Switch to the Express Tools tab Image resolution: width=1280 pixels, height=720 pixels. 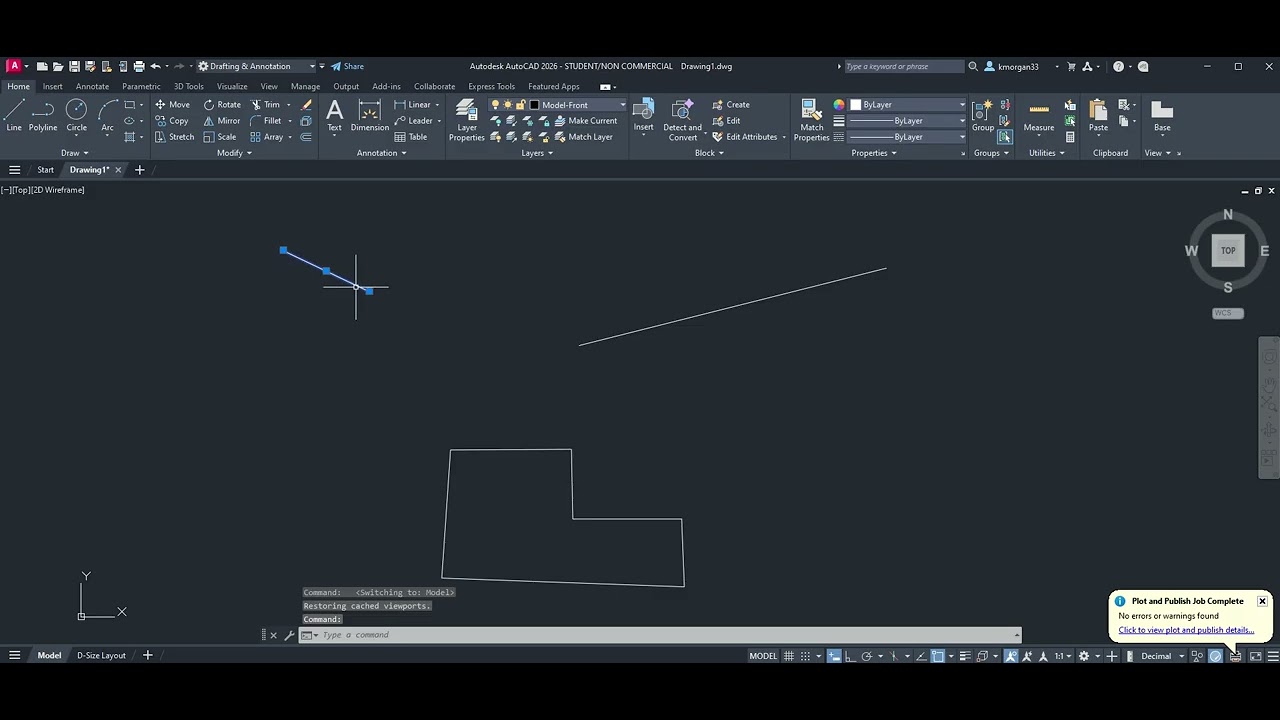coord(491,86)
